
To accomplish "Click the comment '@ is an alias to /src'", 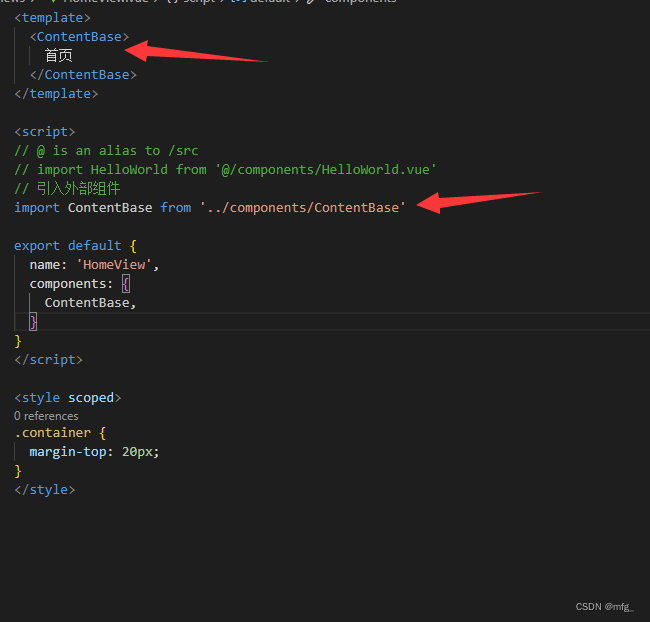I will (106, 151).
